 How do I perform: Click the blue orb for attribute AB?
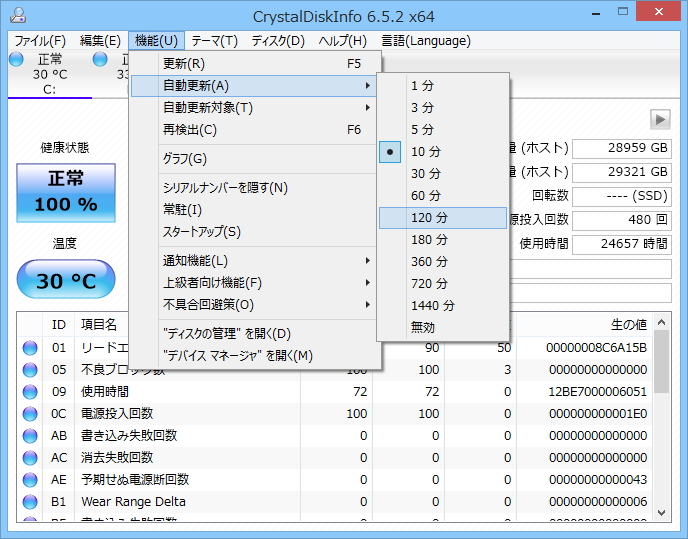pos(30,435)
